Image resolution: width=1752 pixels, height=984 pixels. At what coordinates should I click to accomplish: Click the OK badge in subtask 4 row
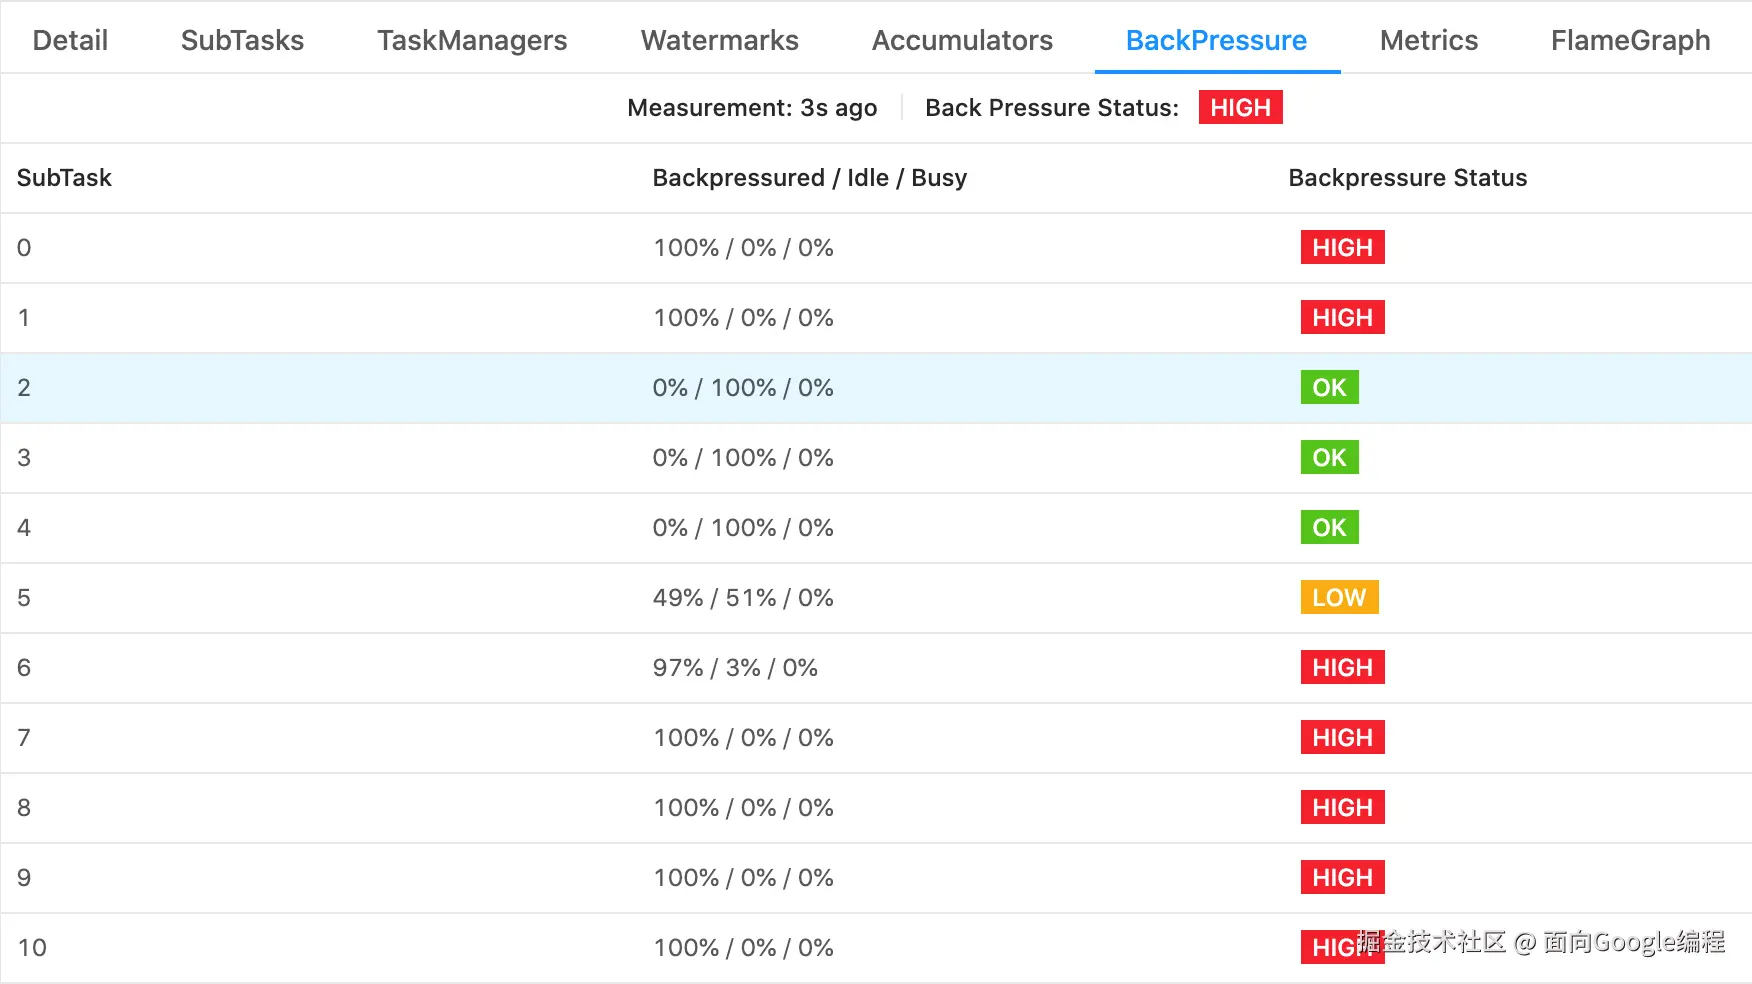(x=1329, y=527)
